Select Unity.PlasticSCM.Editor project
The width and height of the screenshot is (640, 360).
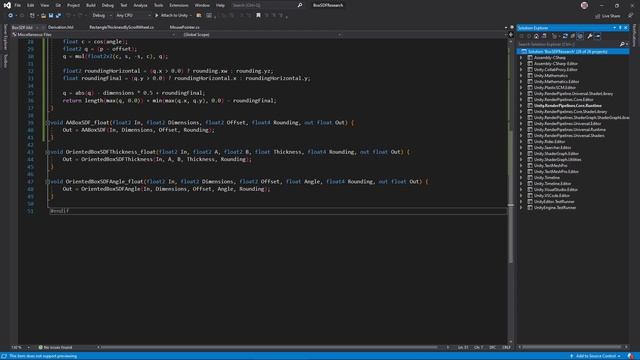pos(555,87)
